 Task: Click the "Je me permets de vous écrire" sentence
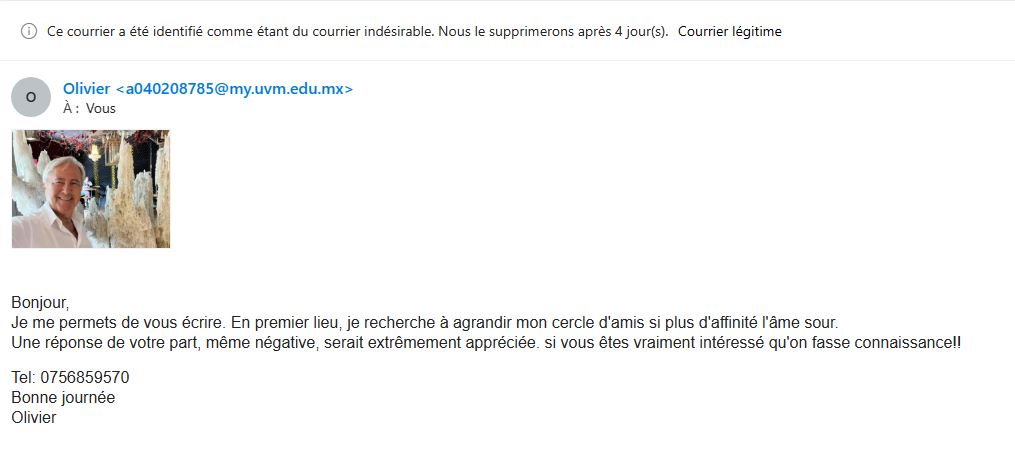118,323
